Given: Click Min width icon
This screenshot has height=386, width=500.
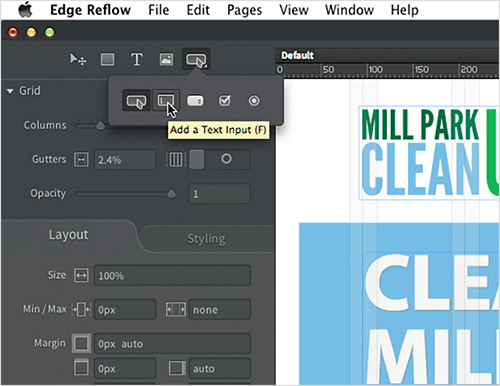Looking at the screenshot, I should point(81,310).
